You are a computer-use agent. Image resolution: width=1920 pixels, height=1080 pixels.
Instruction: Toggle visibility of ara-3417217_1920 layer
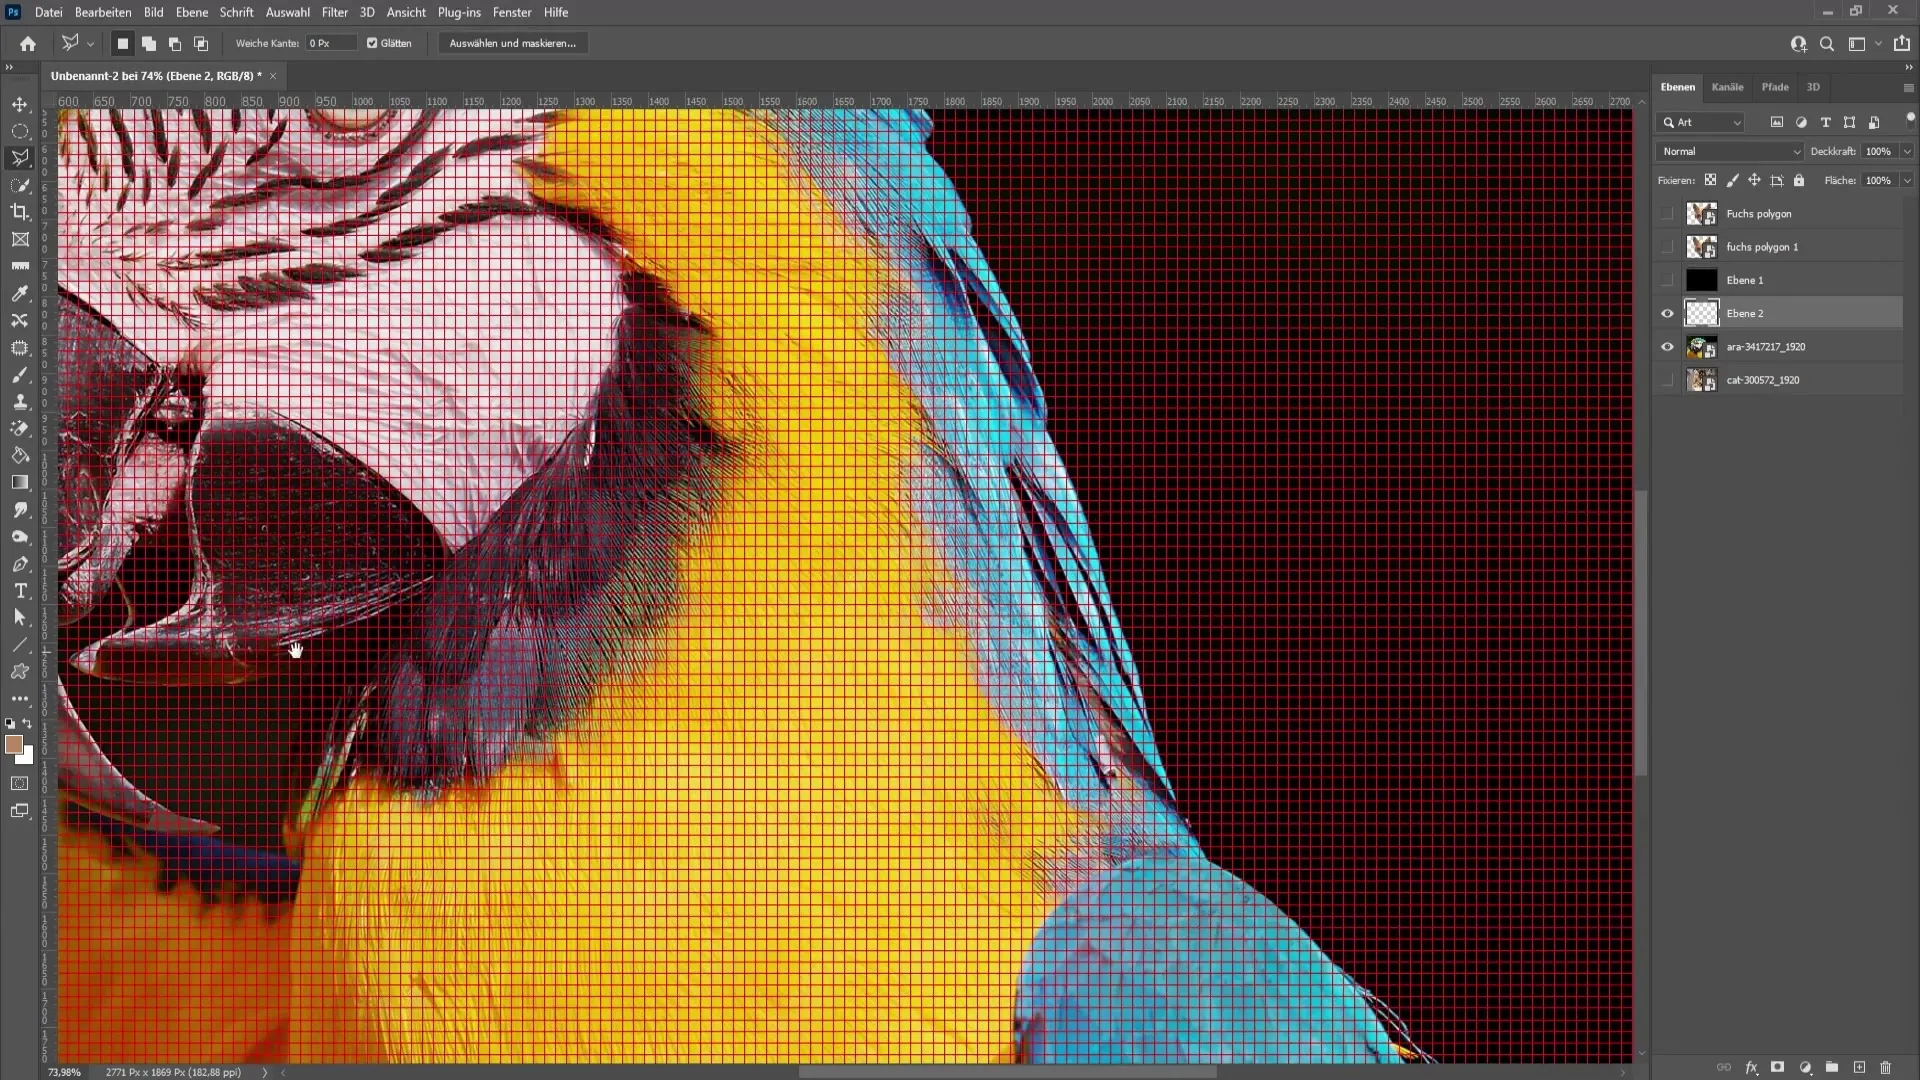[1667, 347]
